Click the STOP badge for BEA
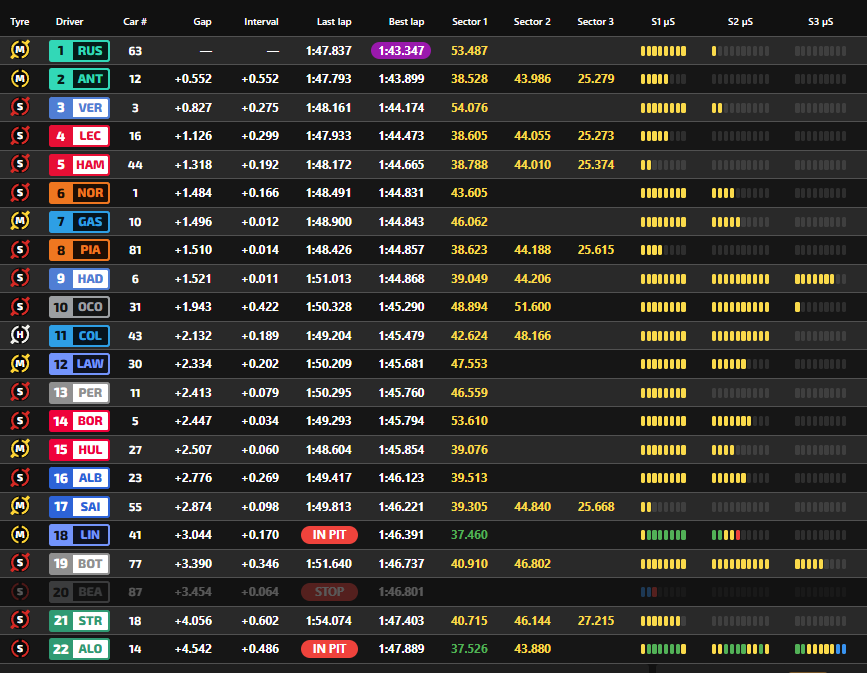This screenshot has height=673, width=867. coord(329,592)
